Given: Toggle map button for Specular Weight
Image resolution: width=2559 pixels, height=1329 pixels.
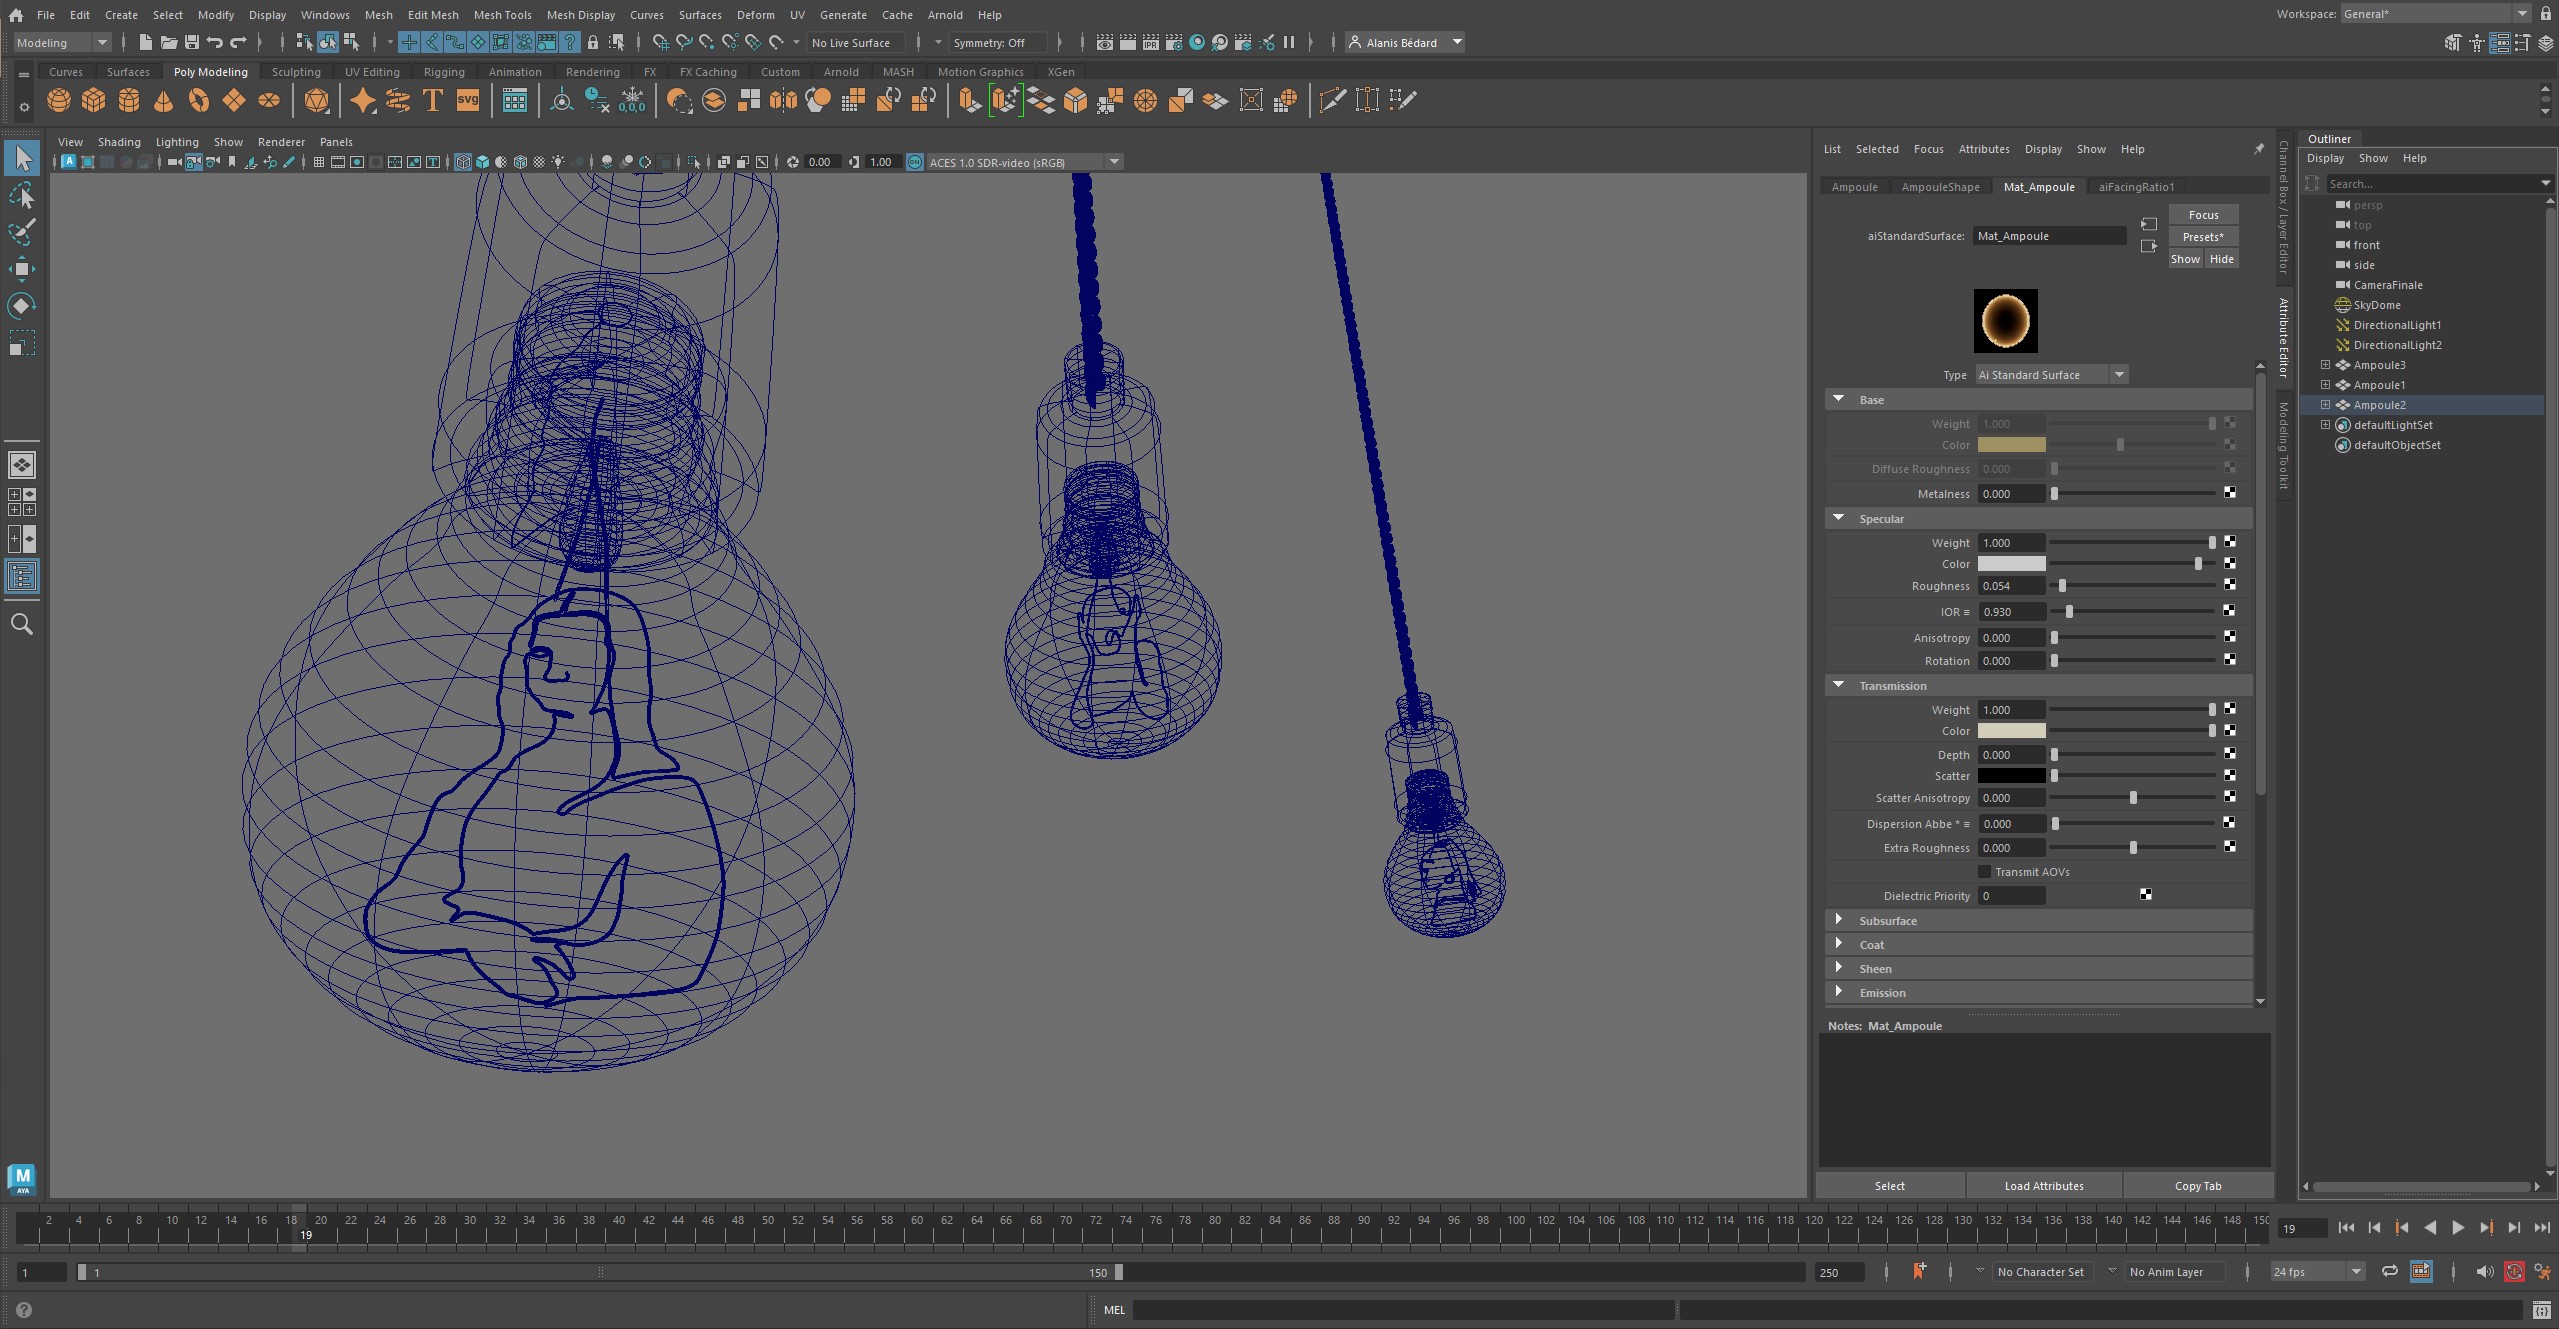Looking at the screenshot, I should pos(2229,542).
